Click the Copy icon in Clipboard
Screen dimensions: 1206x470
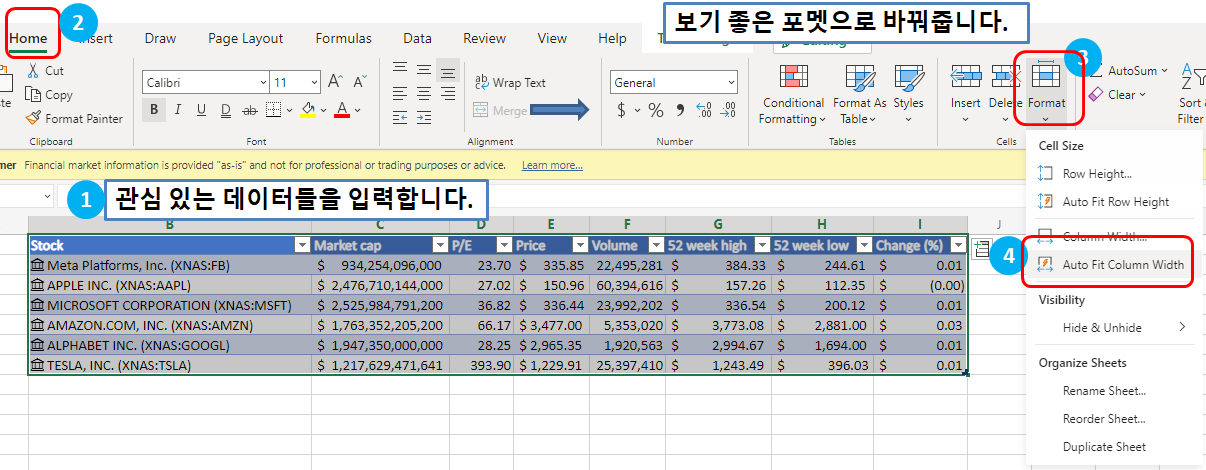point(33,95)
